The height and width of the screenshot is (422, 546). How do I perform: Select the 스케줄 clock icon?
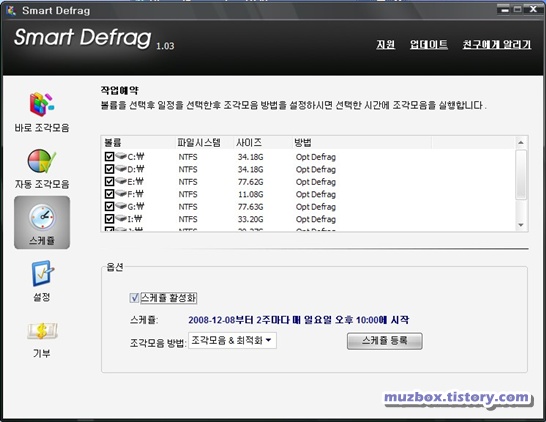42,217
